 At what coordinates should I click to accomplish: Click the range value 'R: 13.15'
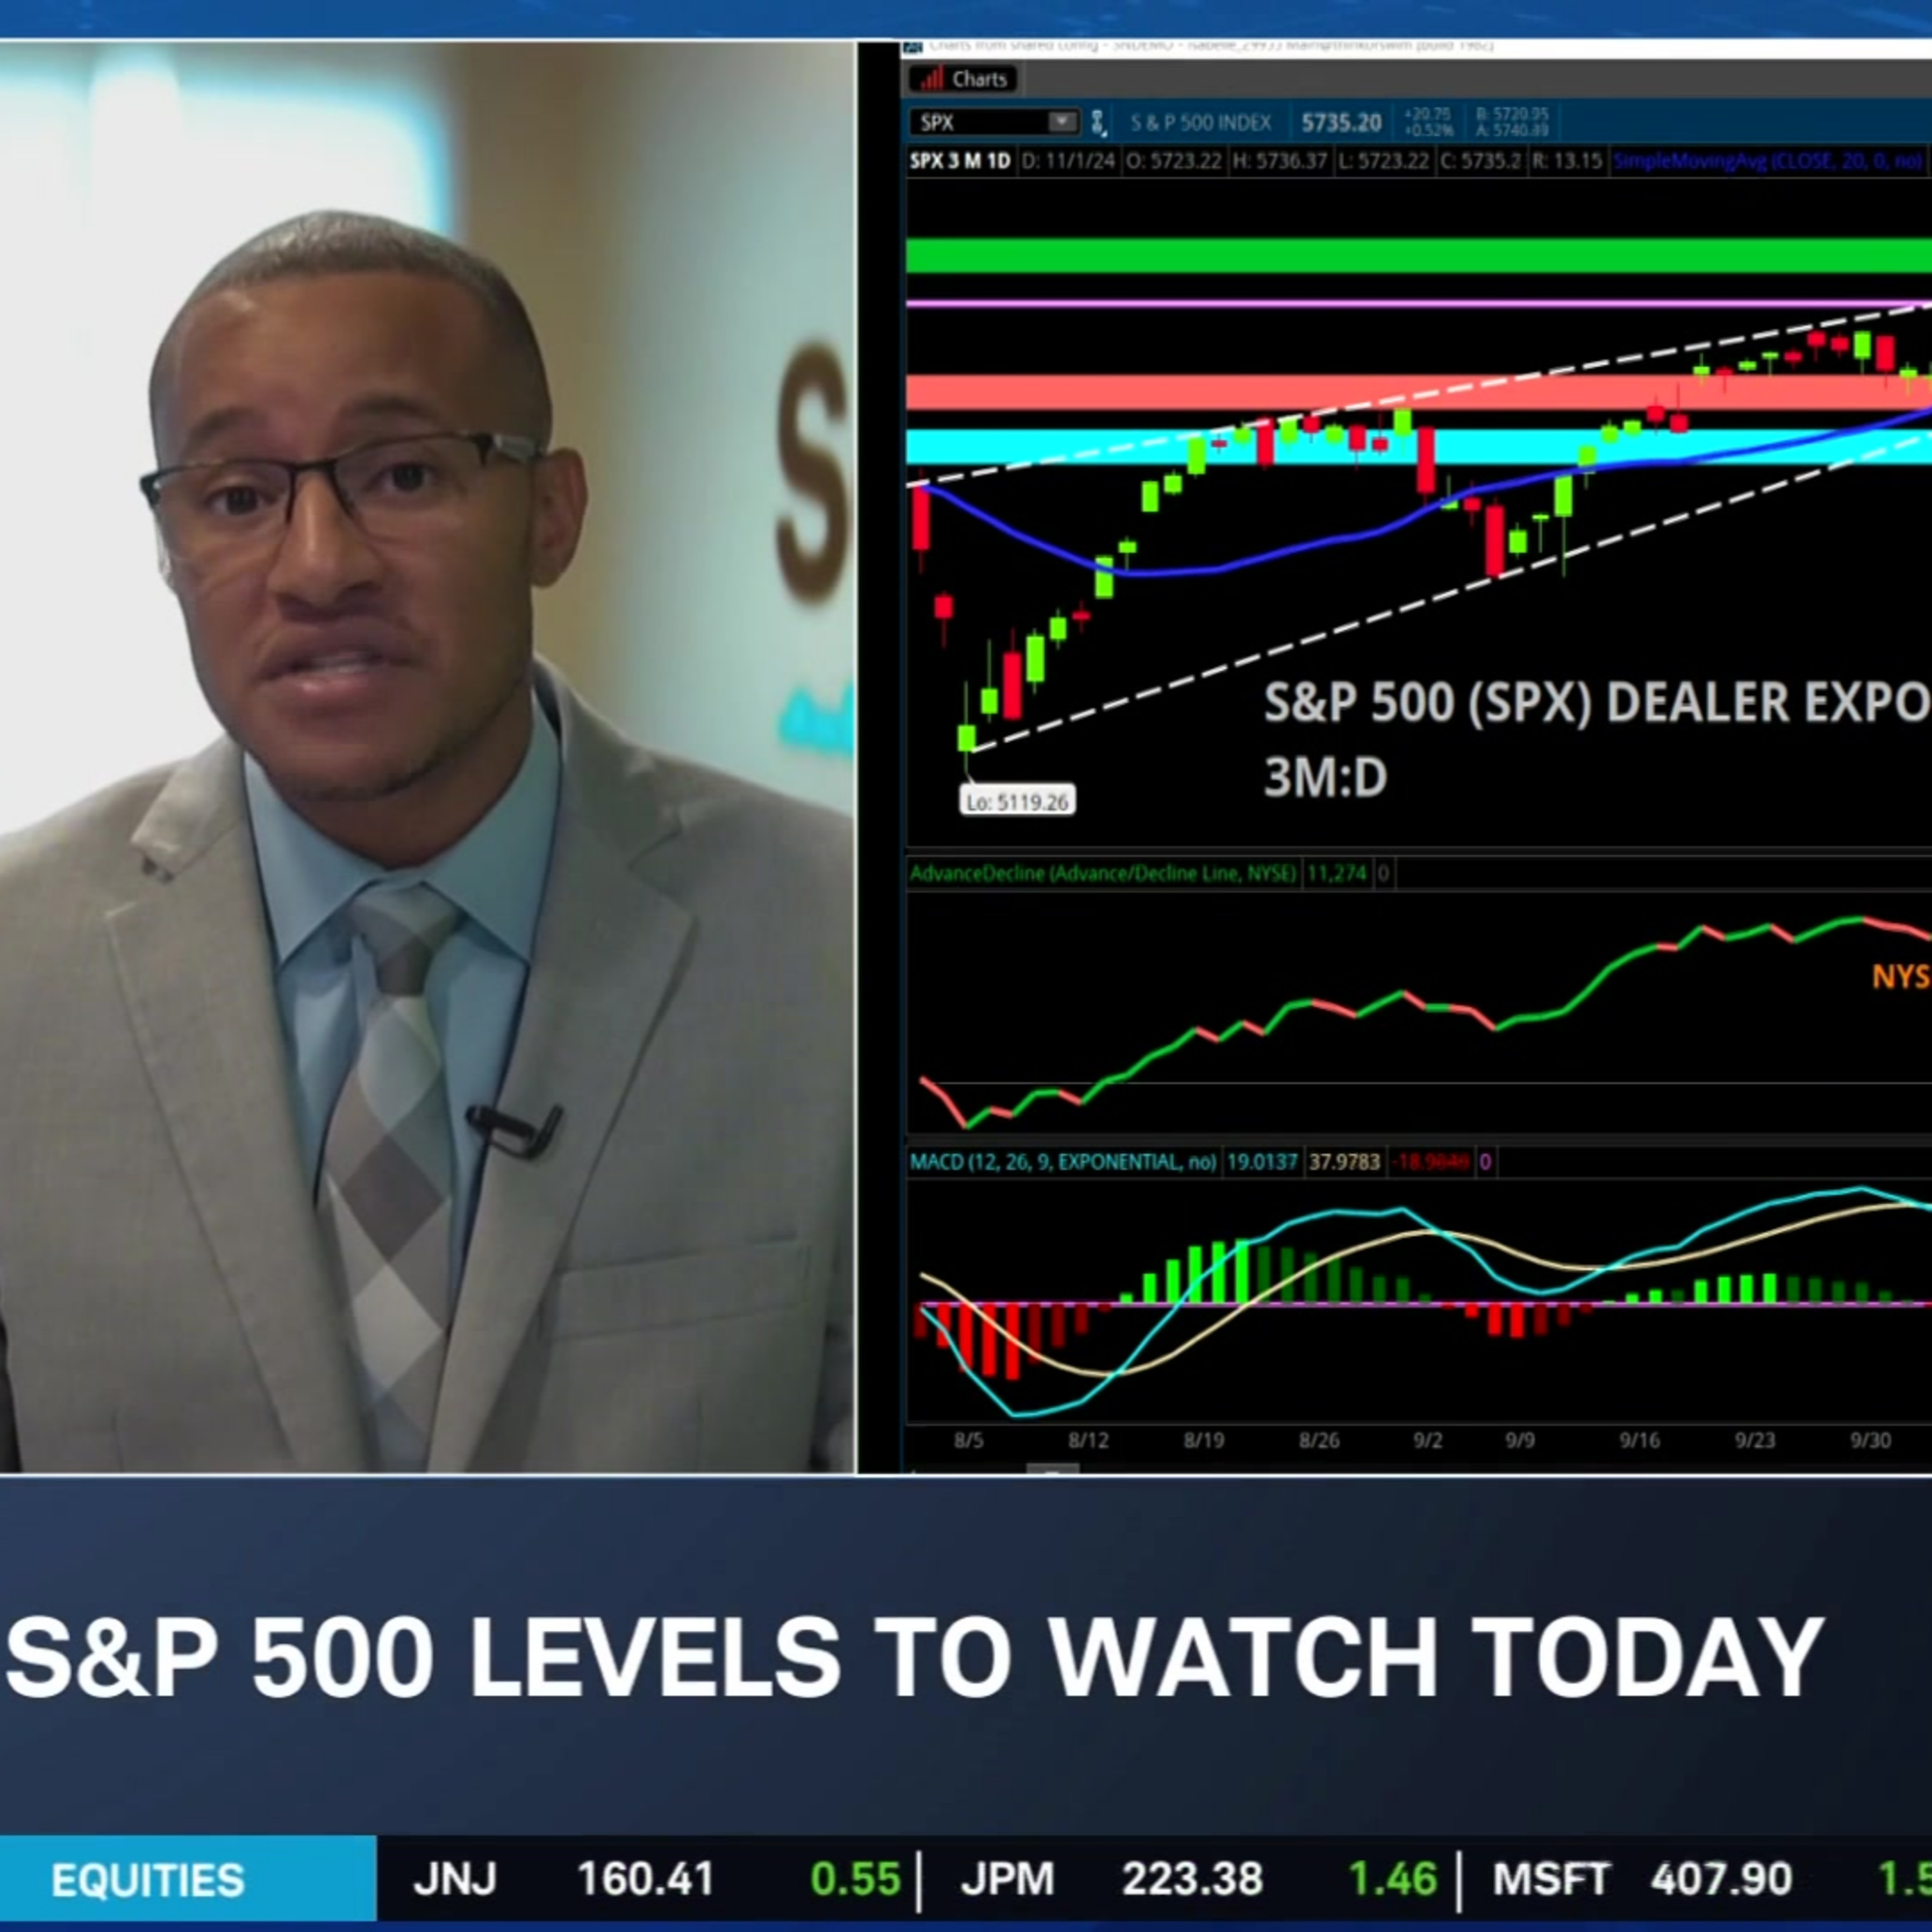(x=1567, y=161)
